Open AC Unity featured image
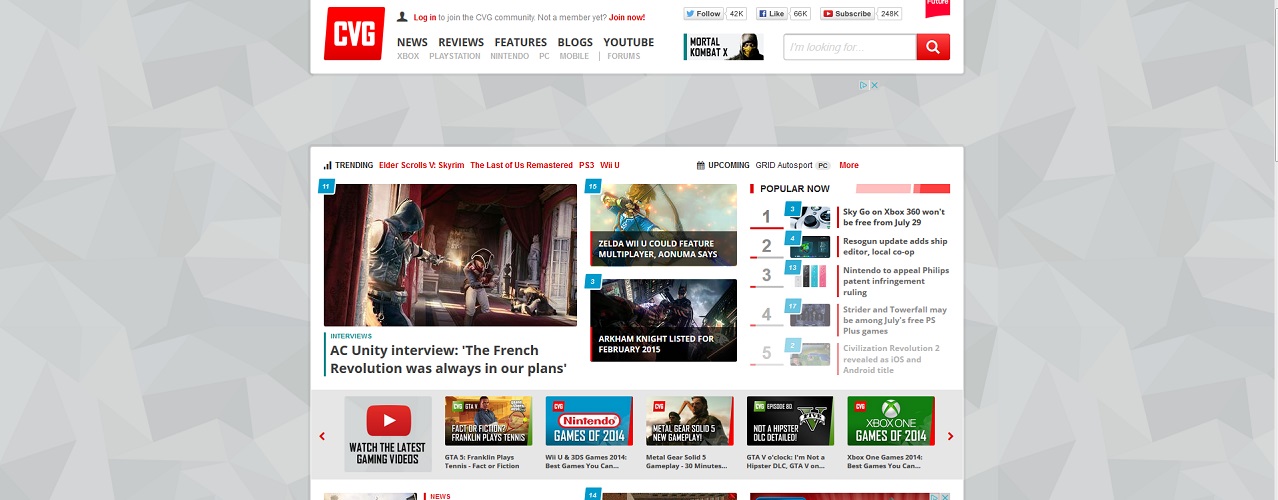The height and width of the screenshot is (500, 1278). tap(450, 255)
